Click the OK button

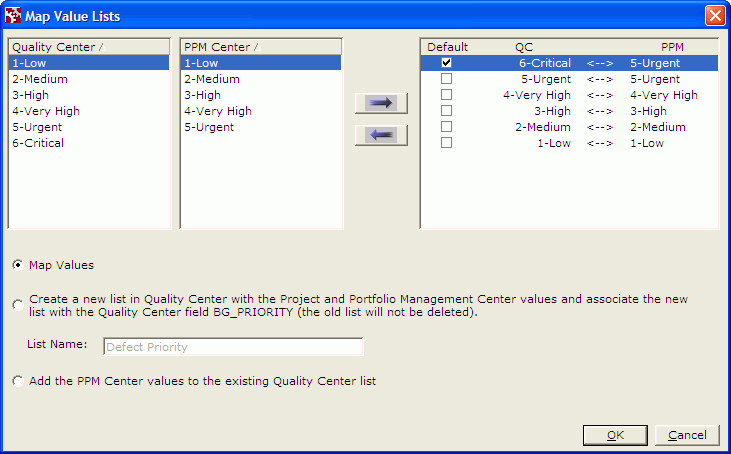pyautogui.click(x=615, y=435)
